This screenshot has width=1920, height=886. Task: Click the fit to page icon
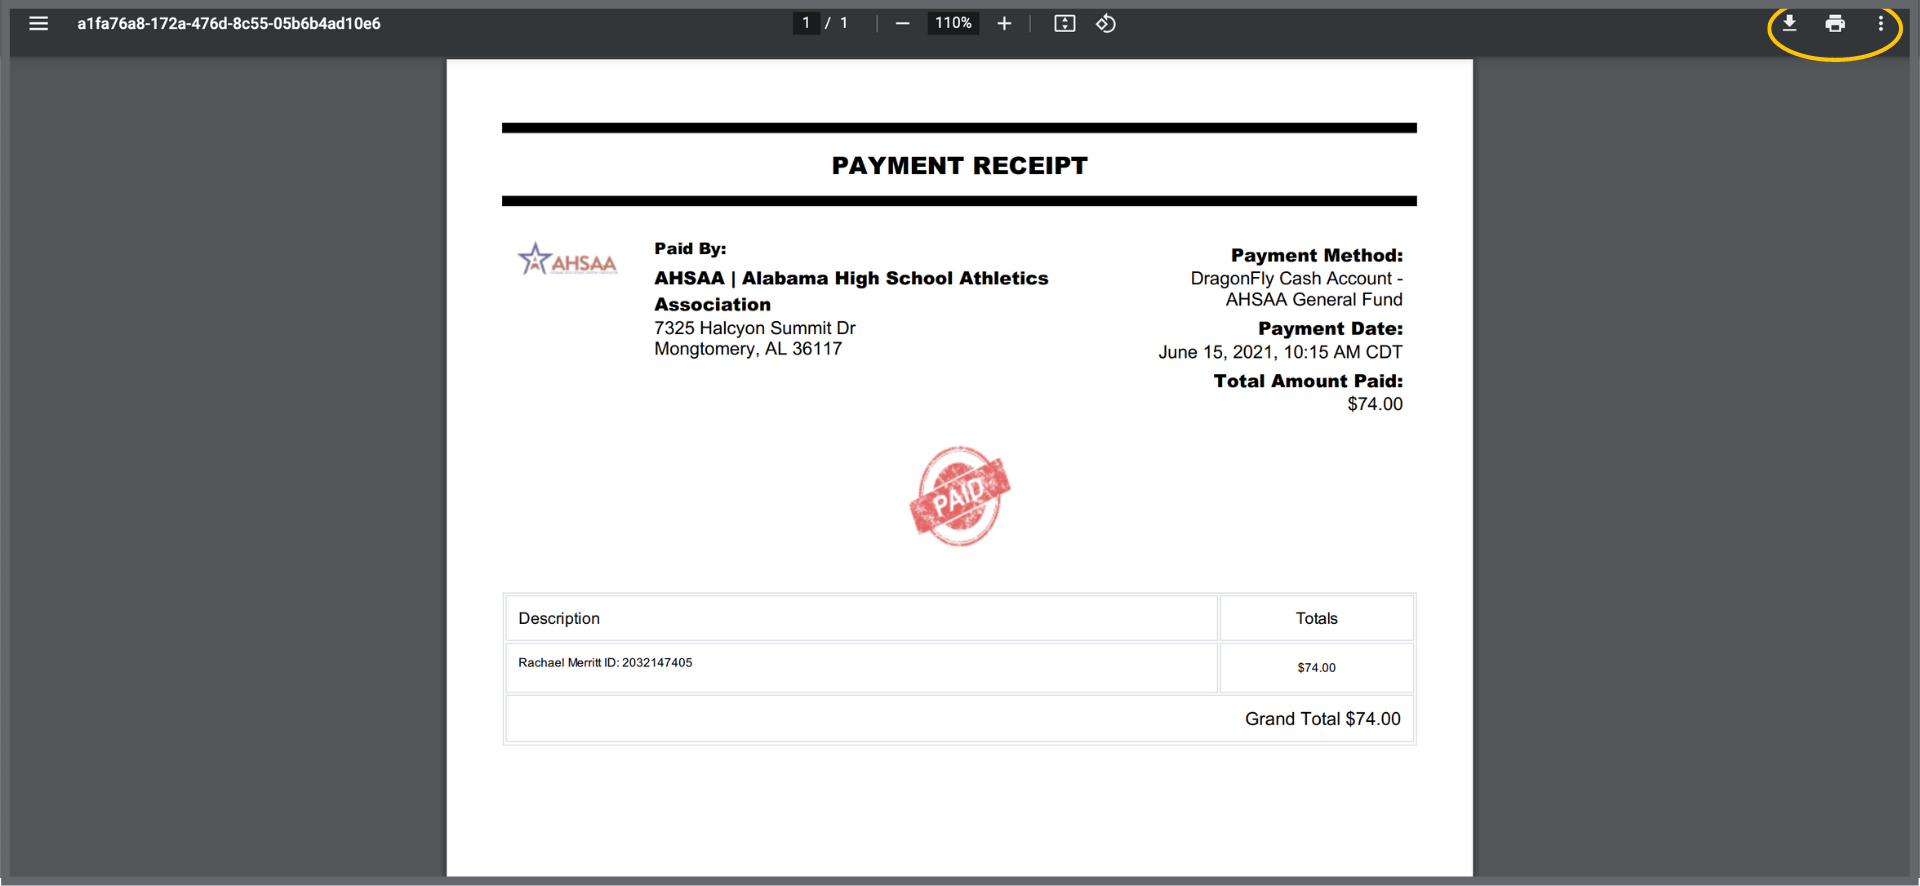pyautogui.click(x=1064, y=23)
